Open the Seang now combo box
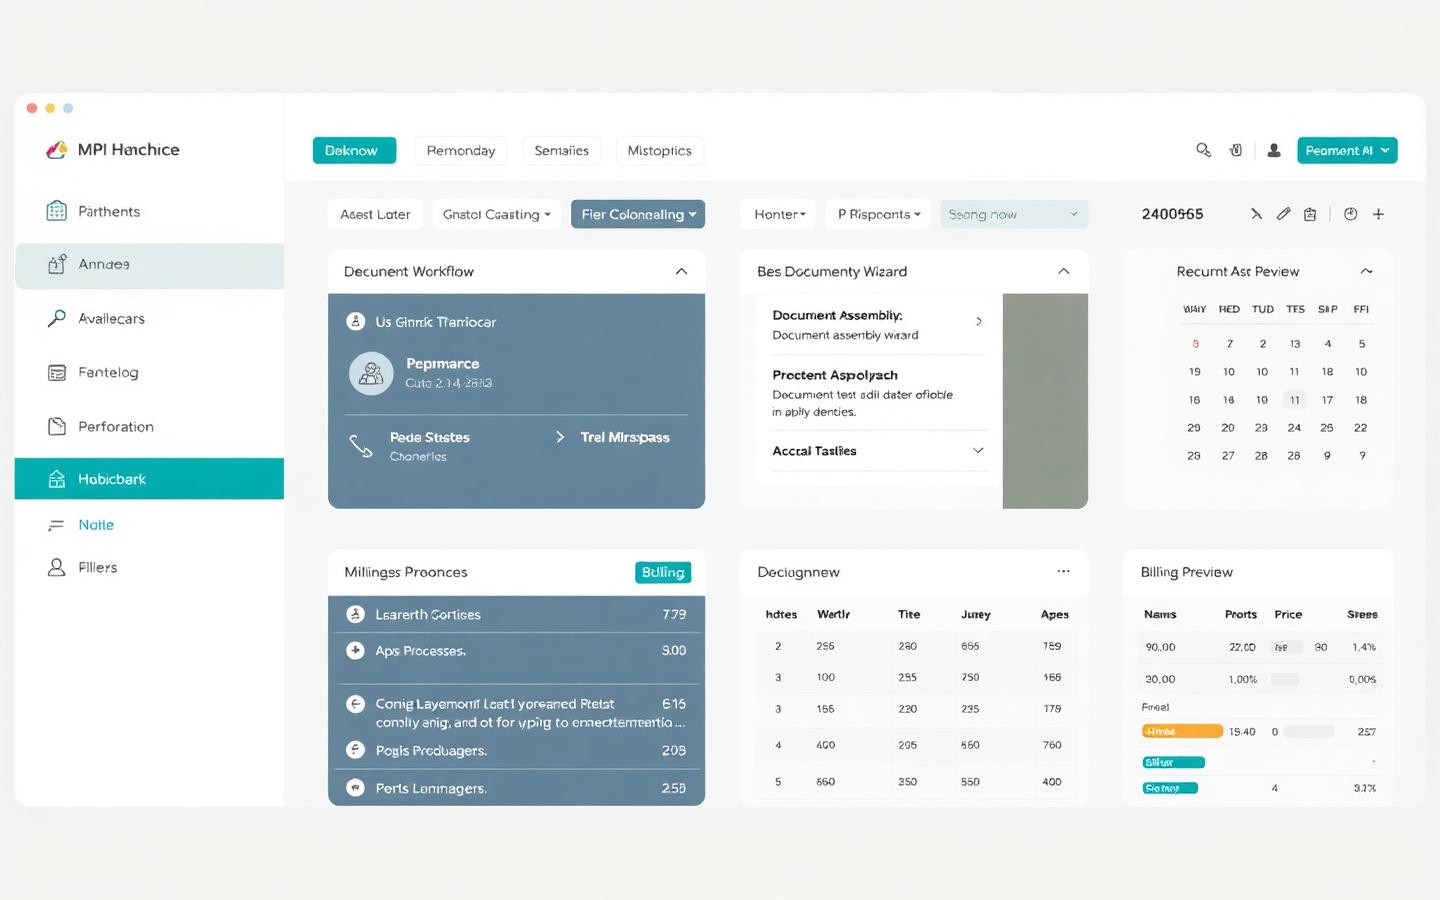Image resolution: width=1440 pixels, height=900 pixels. [x=1014, y=214]
